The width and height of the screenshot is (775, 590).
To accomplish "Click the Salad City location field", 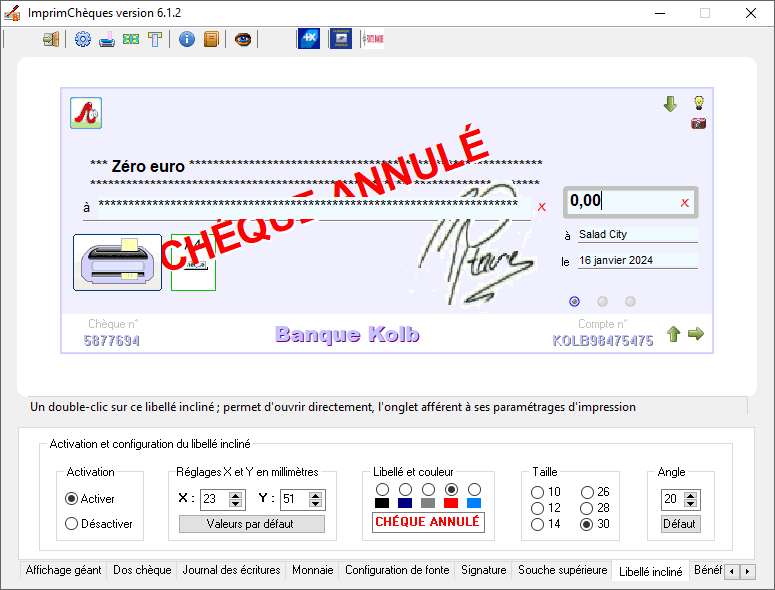I will pos(638,235).
